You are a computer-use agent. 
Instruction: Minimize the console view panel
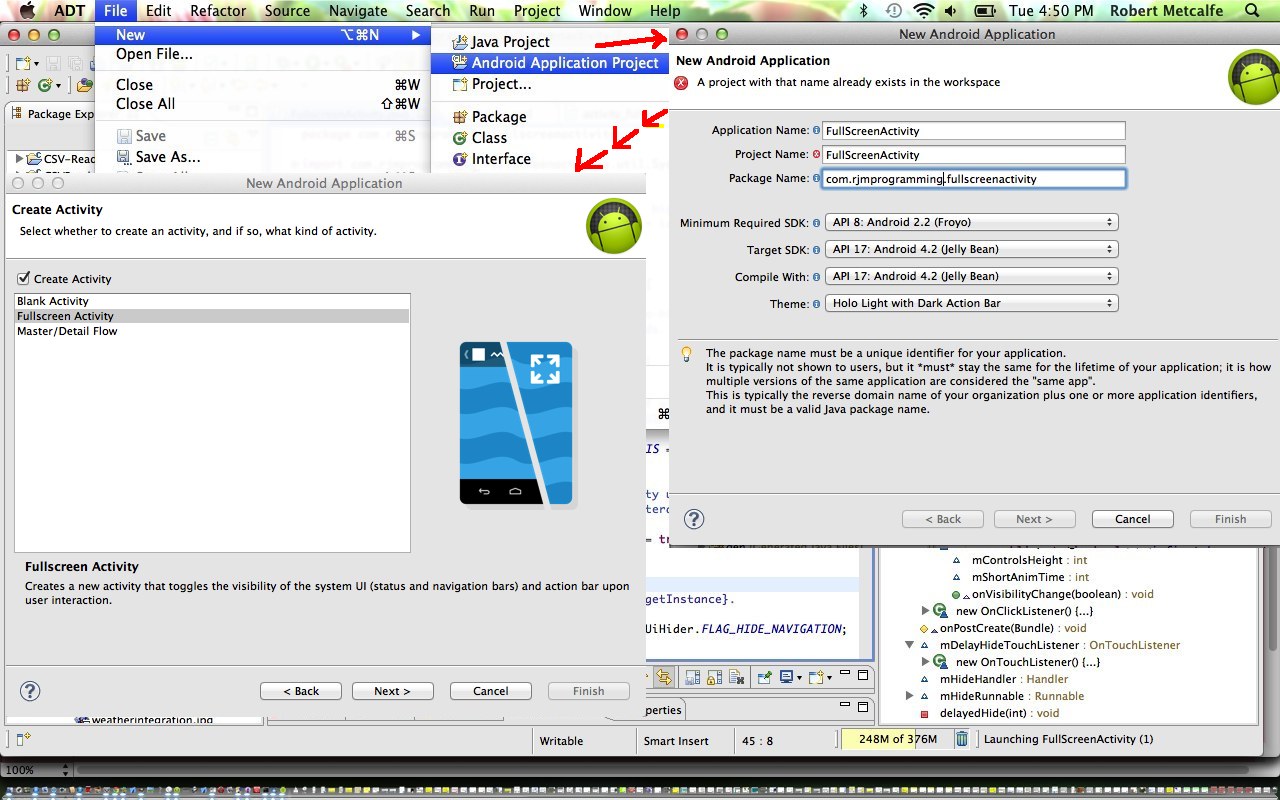(x=845, y=673)
